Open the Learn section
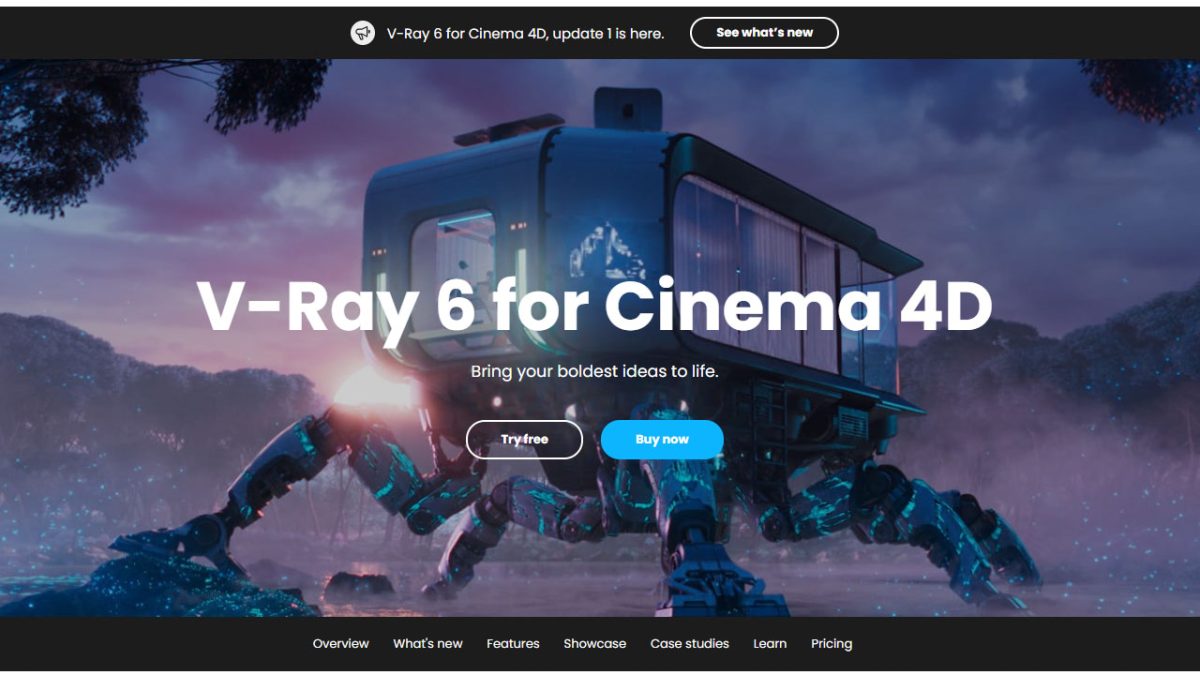Image resolution: width=1200 pixels, height=675 pixels. (x=769, y=643)
